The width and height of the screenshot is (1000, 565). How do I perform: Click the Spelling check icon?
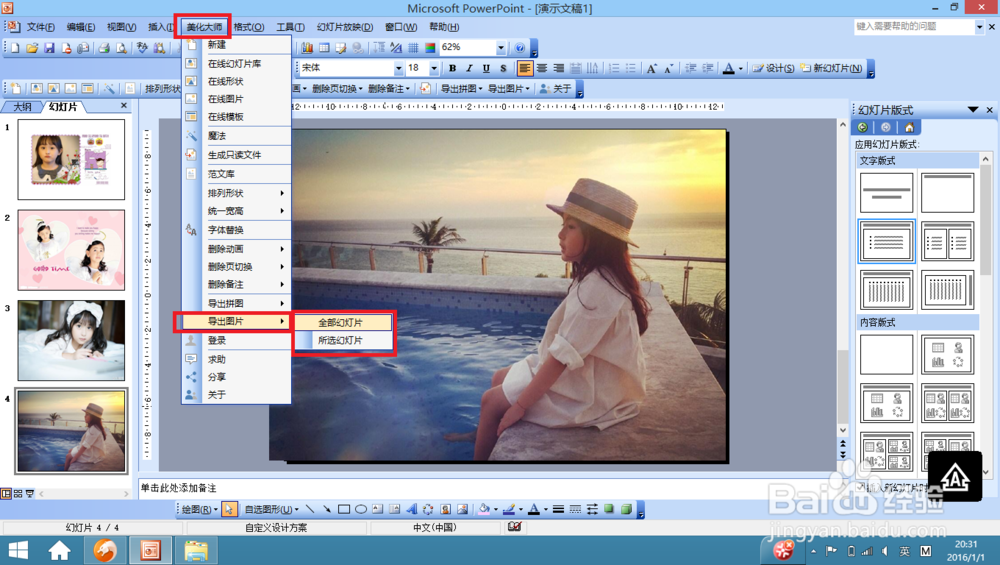point(142,48)
